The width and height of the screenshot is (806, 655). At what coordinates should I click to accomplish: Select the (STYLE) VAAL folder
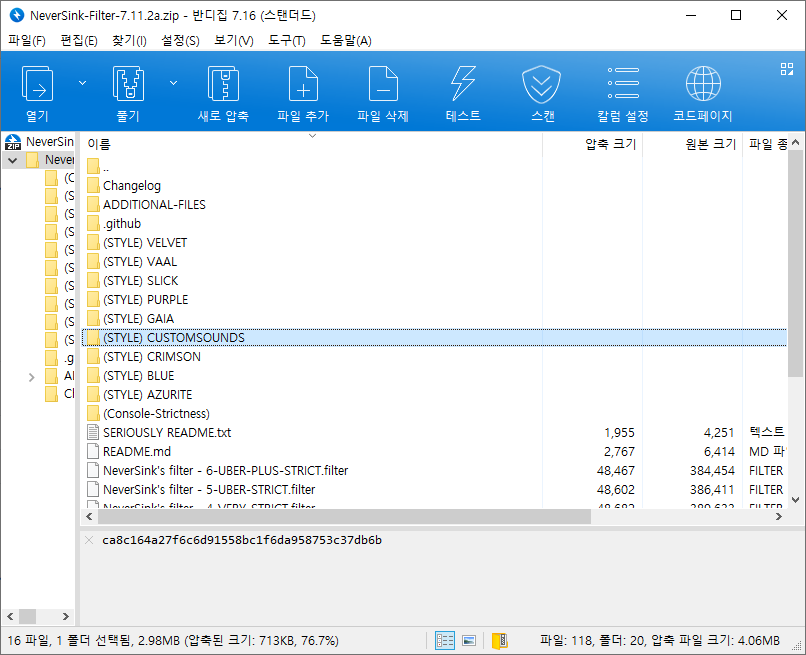click(434, 262)
